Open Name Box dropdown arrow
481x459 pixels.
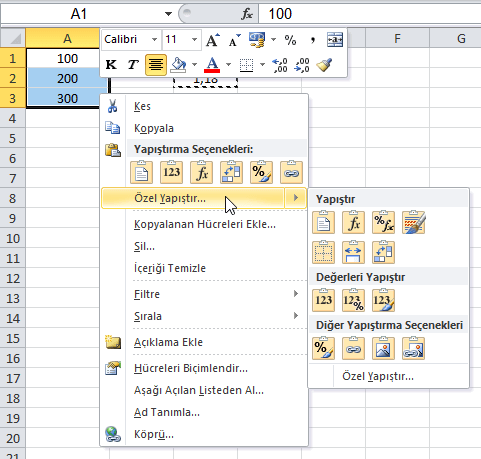(168, 14)
